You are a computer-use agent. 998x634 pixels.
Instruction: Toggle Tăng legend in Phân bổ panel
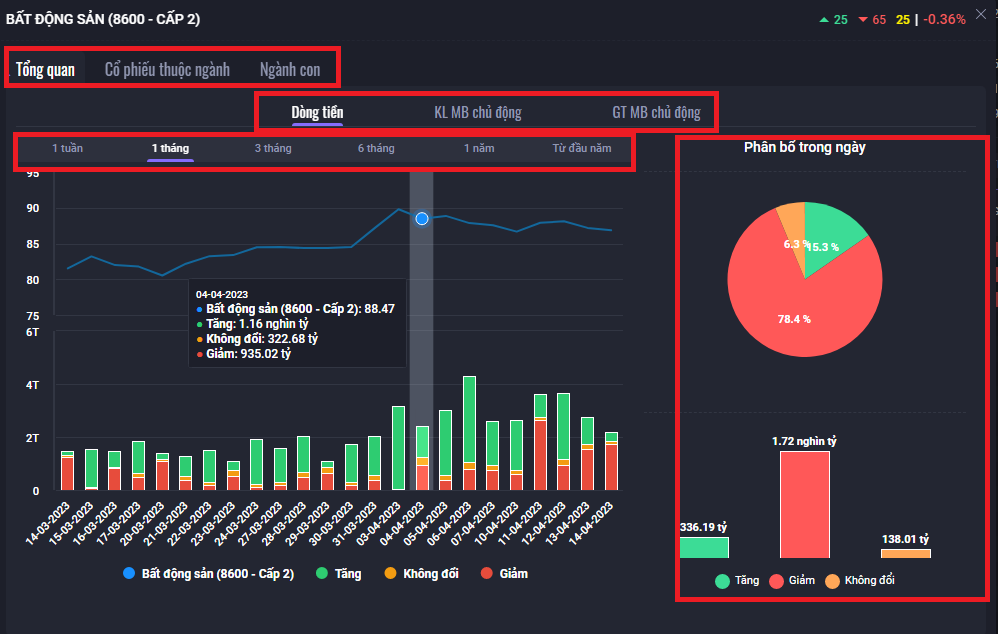click(736, 581)
